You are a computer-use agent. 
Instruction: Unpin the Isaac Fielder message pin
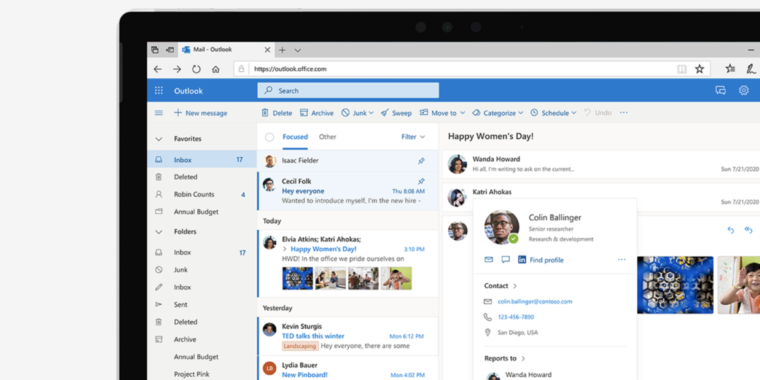421,161
